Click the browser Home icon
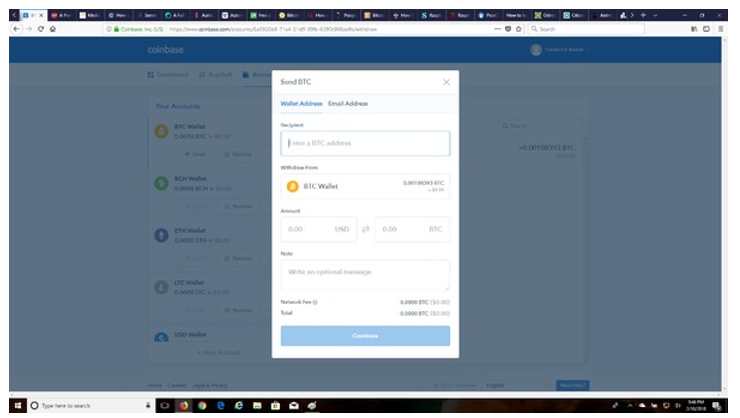The width and height of the screenshot is (740, 418). (53, 29)
